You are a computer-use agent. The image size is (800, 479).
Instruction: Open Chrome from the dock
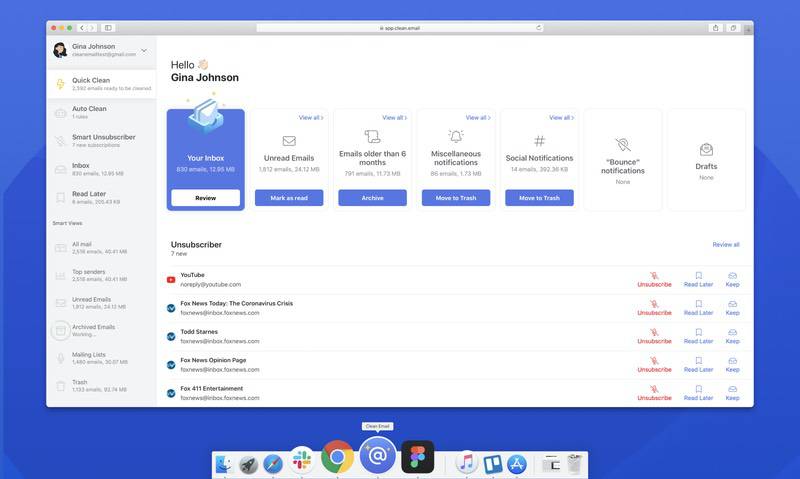coord(337,457)
